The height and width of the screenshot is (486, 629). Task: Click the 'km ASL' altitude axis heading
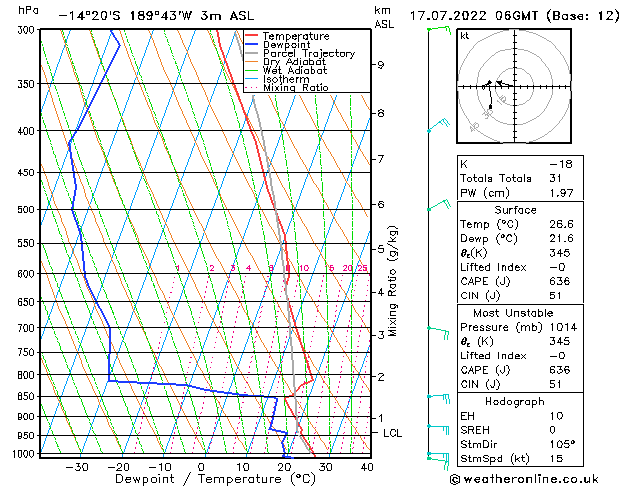(x=384, y=17)
